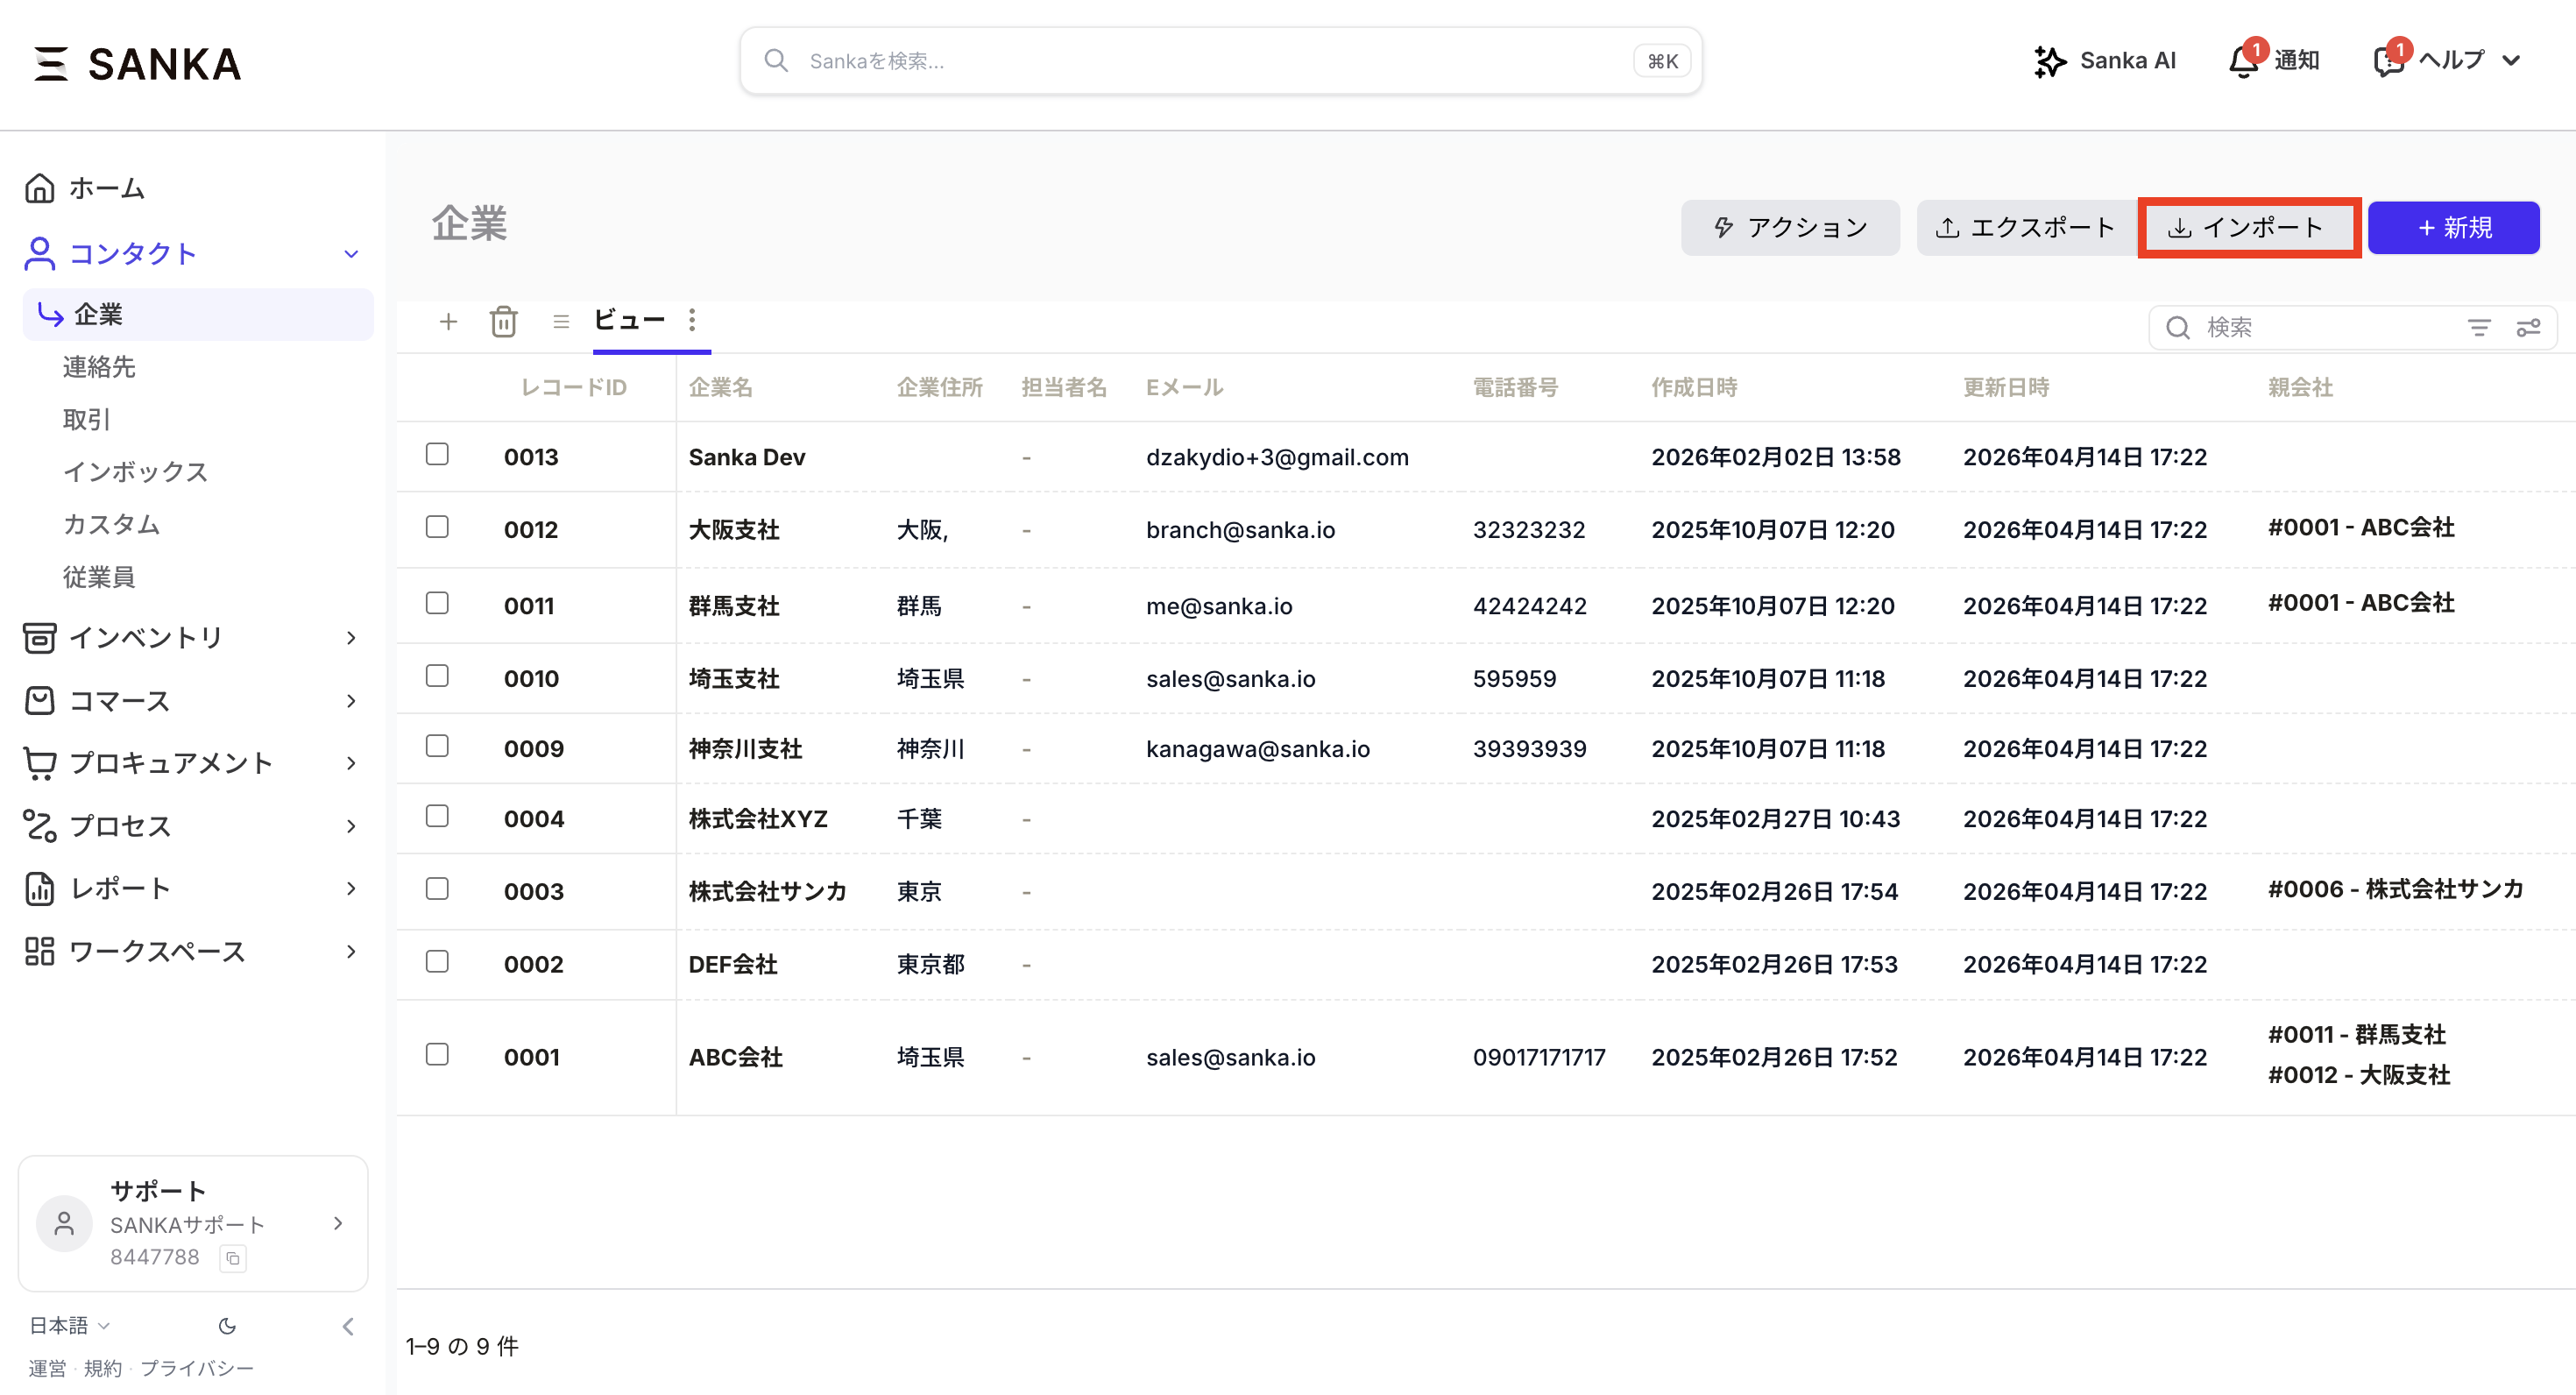Viewport: 2576px width, 1395px height.
Task: Click the plus add-view icon
Action: 448,322
